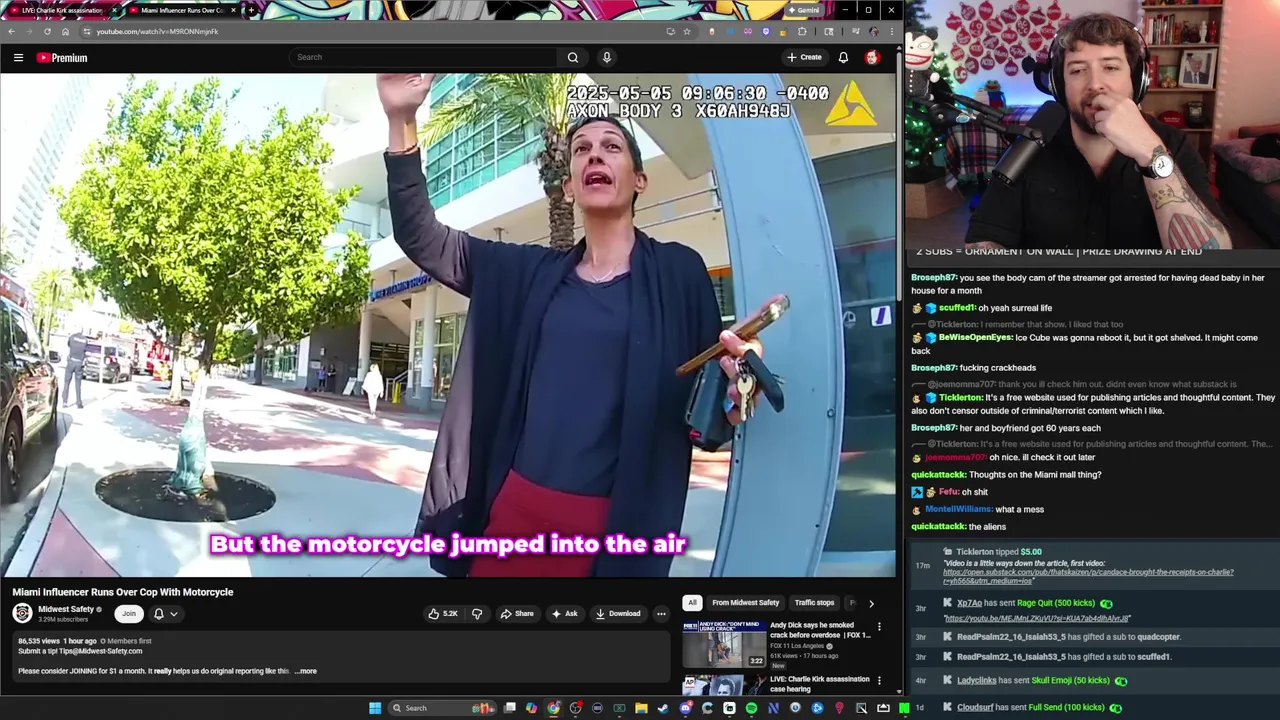Open the YouTube hamburger guide menu

(x=18, y=57)
